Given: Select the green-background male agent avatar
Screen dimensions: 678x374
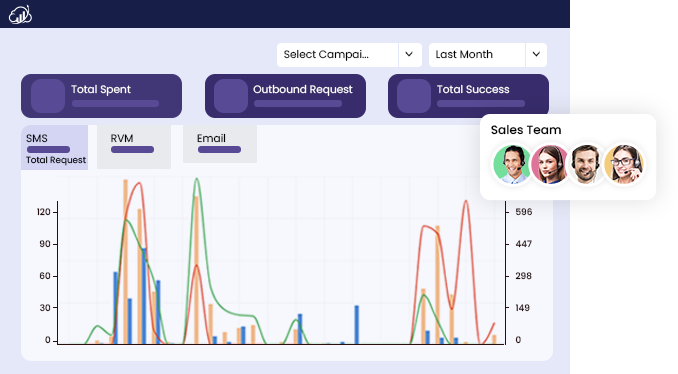Looking at the screenshot, I should pos(512,165).
